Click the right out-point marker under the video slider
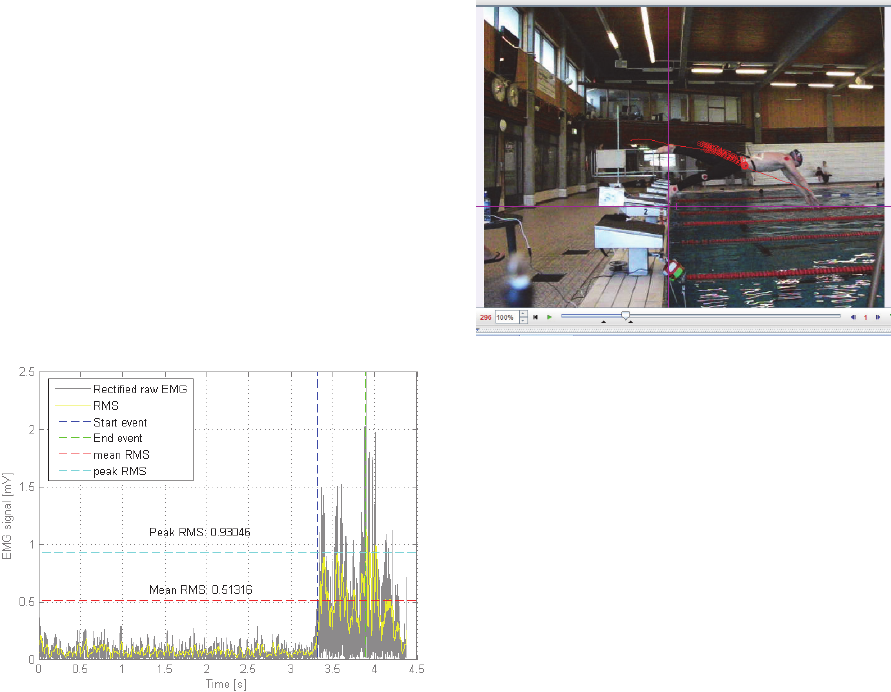891x692 pixels. point(629,323)
